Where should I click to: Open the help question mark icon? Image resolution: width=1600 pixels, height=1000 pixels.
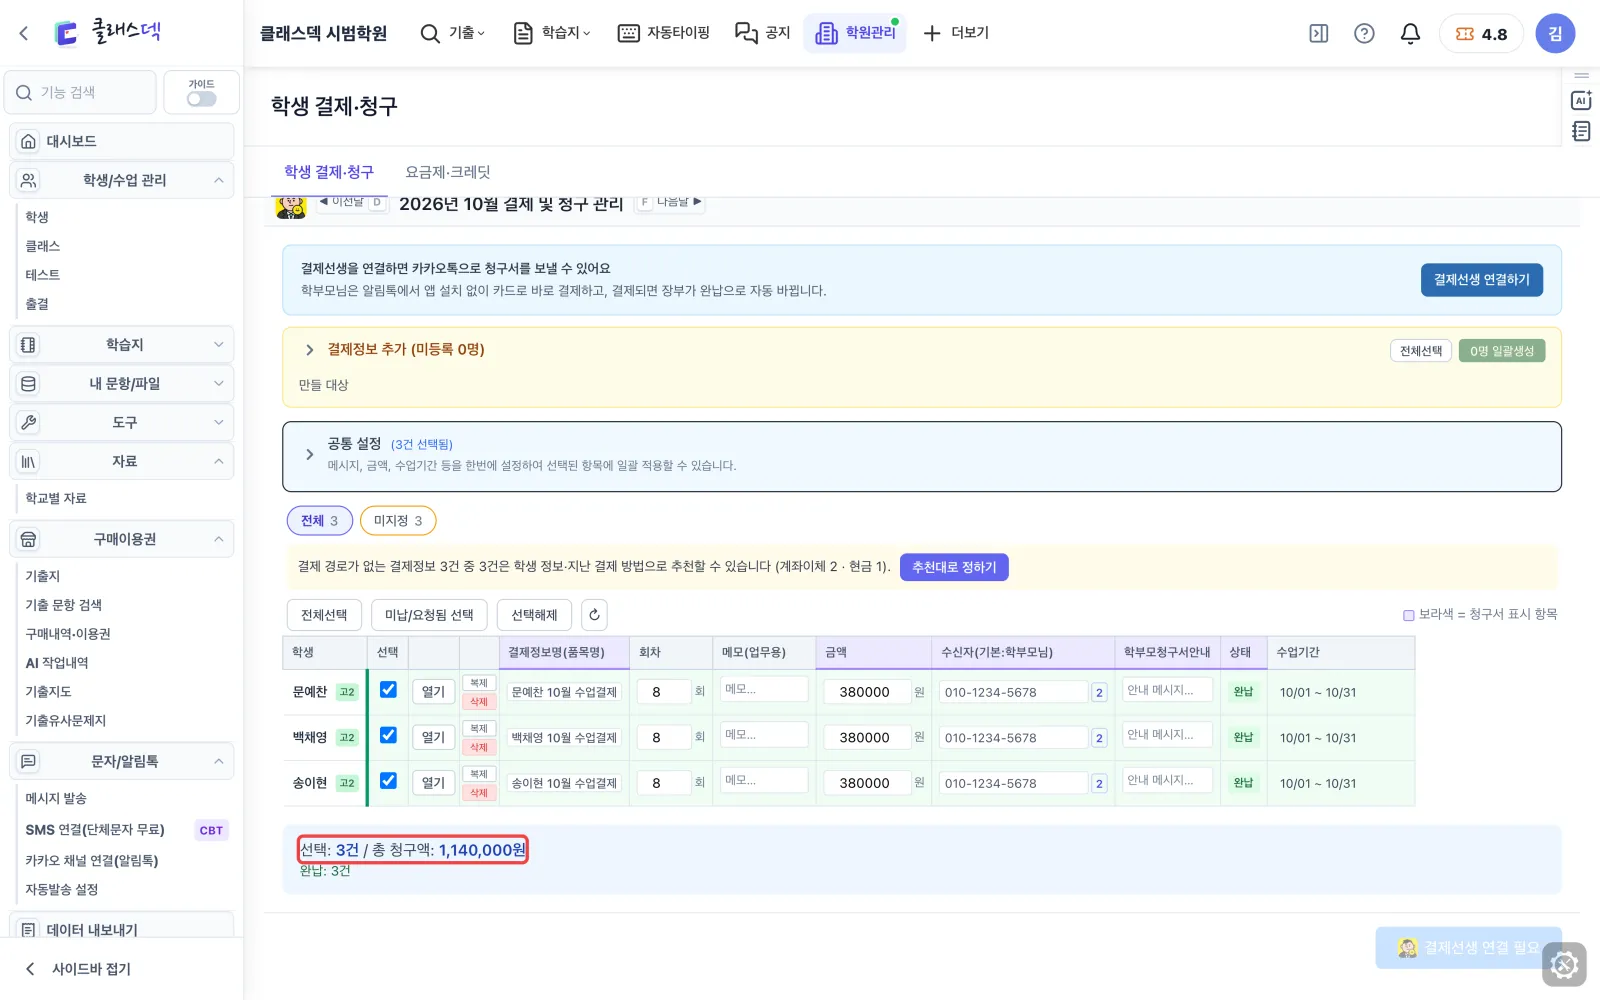[1364, 33]
